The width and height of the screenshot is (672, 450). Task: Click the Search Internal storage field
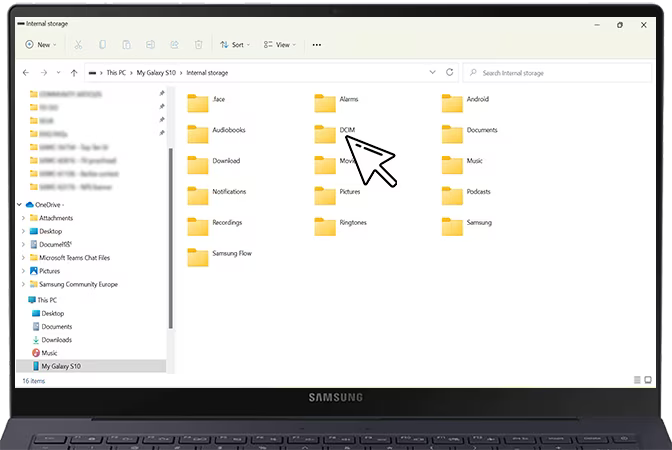coord(557,73)
